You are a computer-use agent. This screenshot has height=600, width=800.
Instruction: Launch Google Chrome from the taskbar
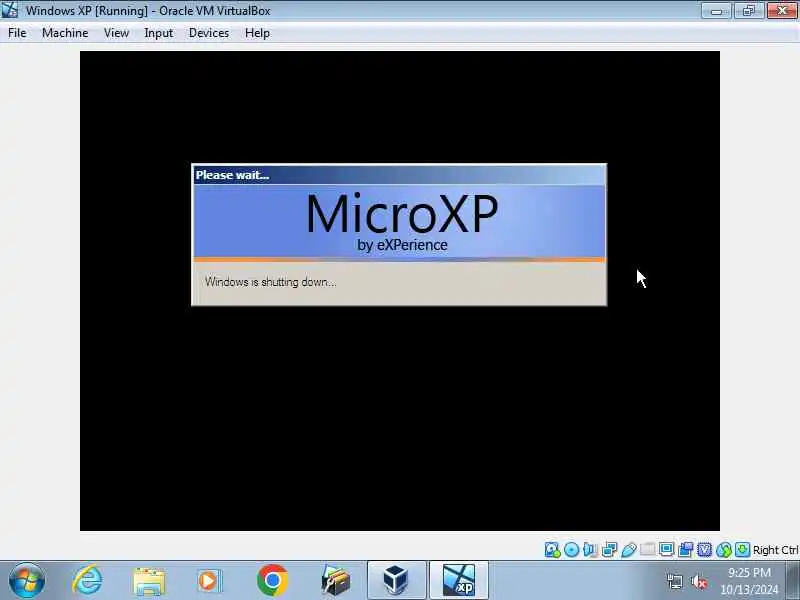272,581
